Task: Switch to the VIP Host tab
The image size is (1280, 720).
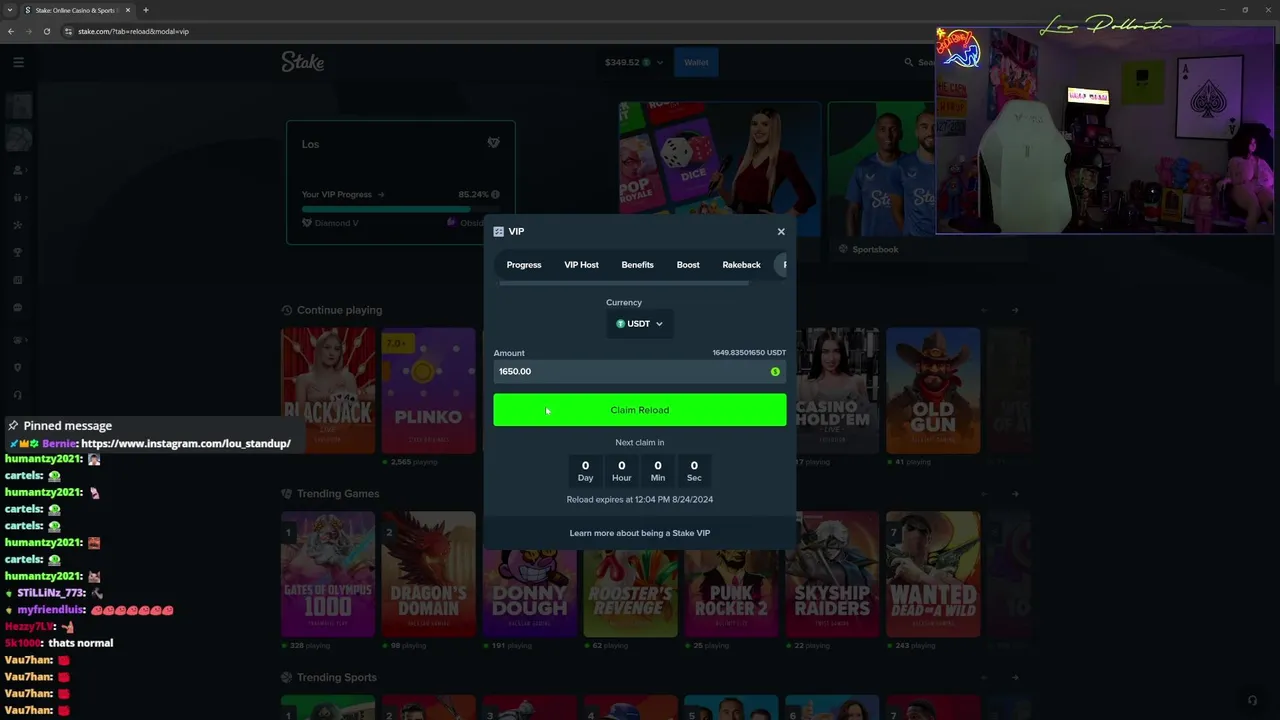Action: 581,265
